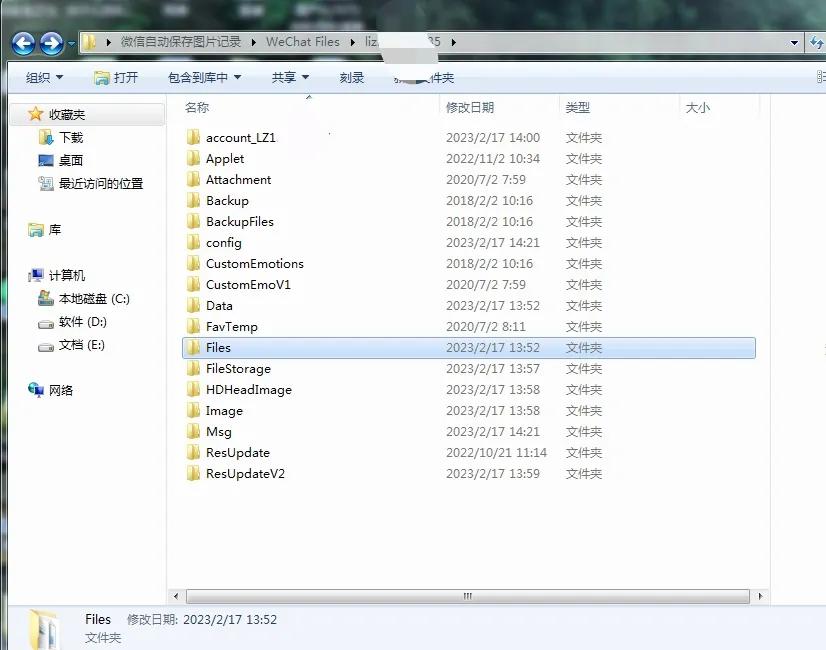The image size is (826, 650).
Task: Sort by 类型 column header
Action: [577, 107]
